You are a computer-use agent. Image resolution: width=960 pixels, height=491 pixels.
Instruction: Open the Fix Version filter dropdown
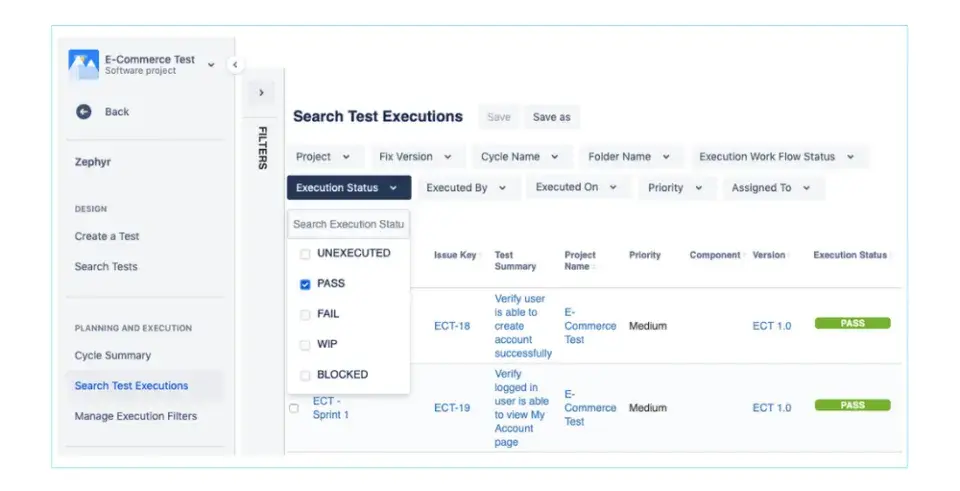[x=416, y=157]
